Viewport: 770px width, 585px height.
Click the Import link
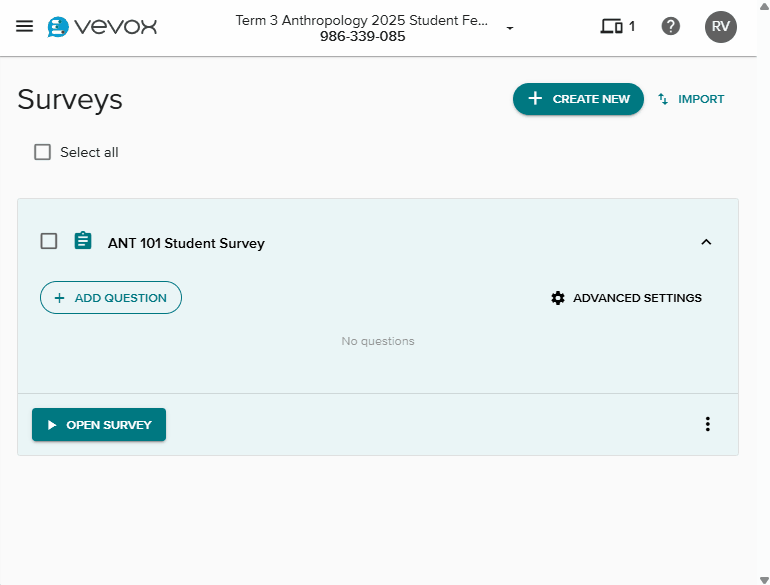click(x=701, y=99)
